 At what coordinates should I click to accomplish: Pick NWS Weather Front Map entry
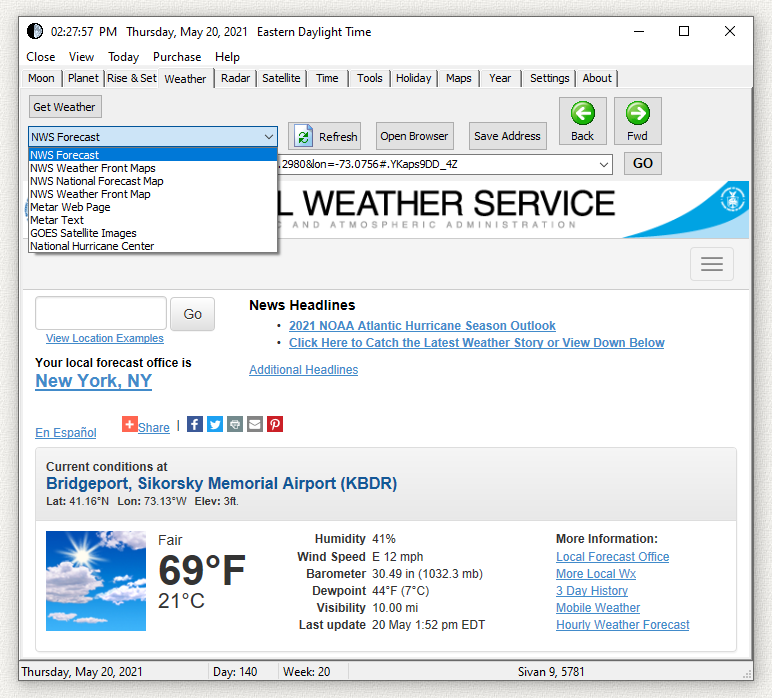tap(153, 194)
